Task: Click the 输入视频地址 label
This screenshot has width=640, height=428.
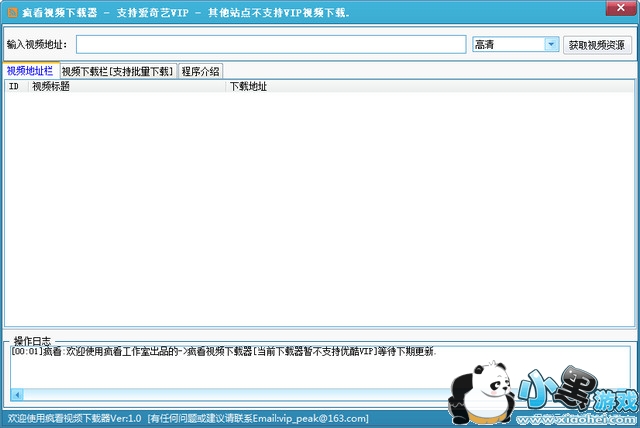Action: [37, 44]
